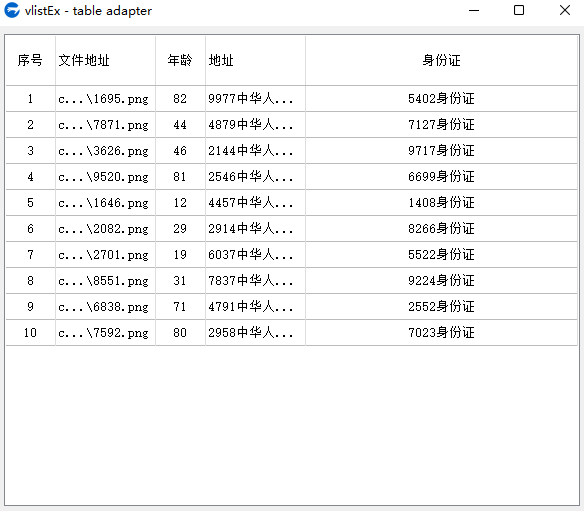584x511 pixels.
Task: Maximize the vlistEx window
Action: 519,10
